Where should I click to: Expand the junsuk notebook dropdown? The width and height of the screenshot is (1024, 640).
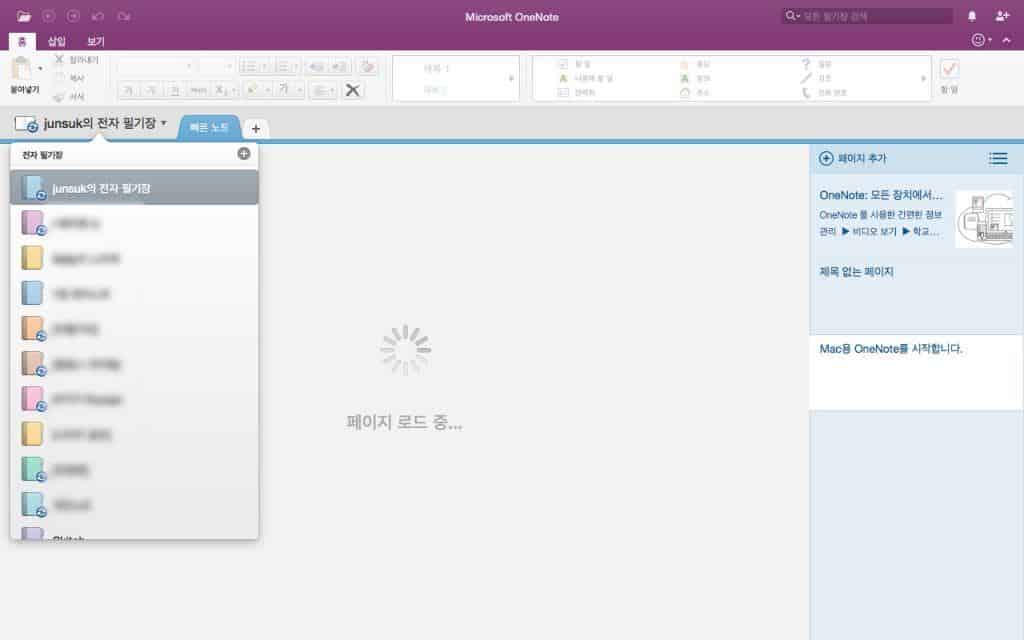point(164,123)
